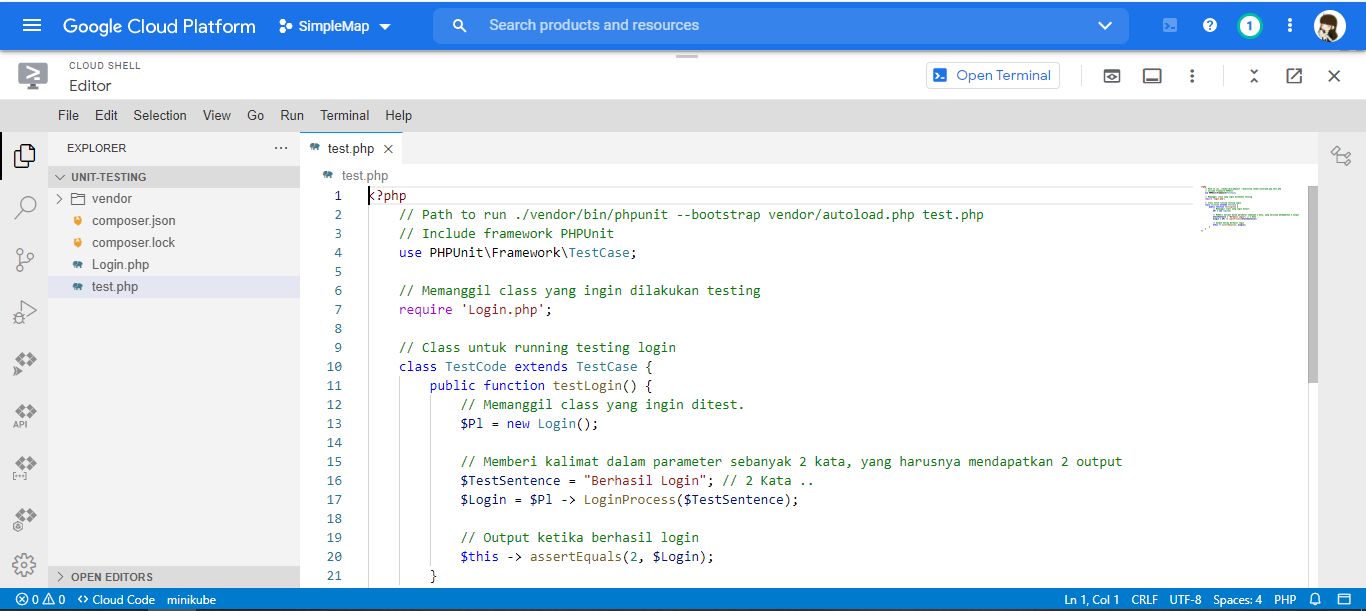
Task: Change CRLF line ending in status bar
Action: pos(1144,599)
